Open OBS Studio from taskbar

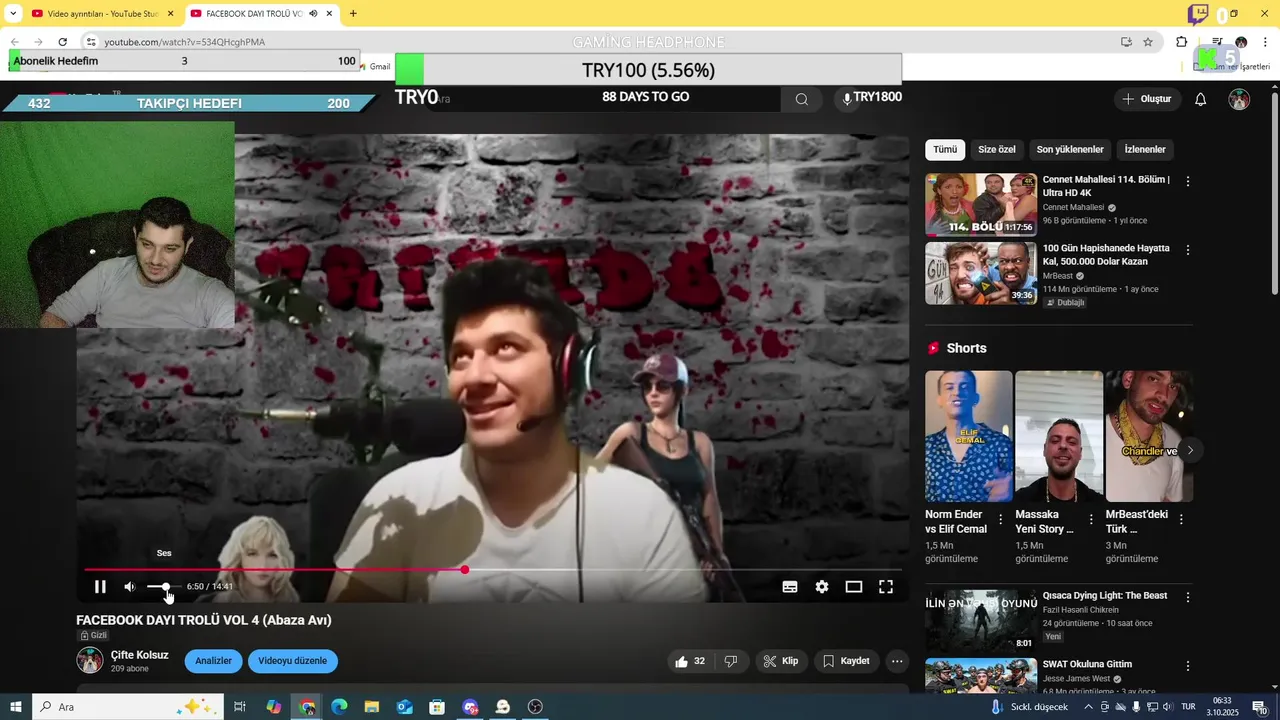536,707
